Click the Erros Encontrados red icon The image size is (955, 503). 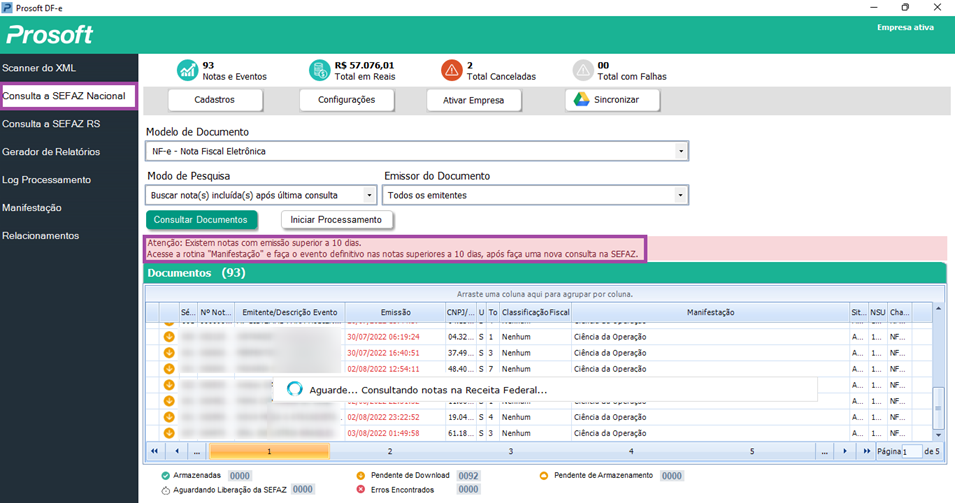point(361,490)
